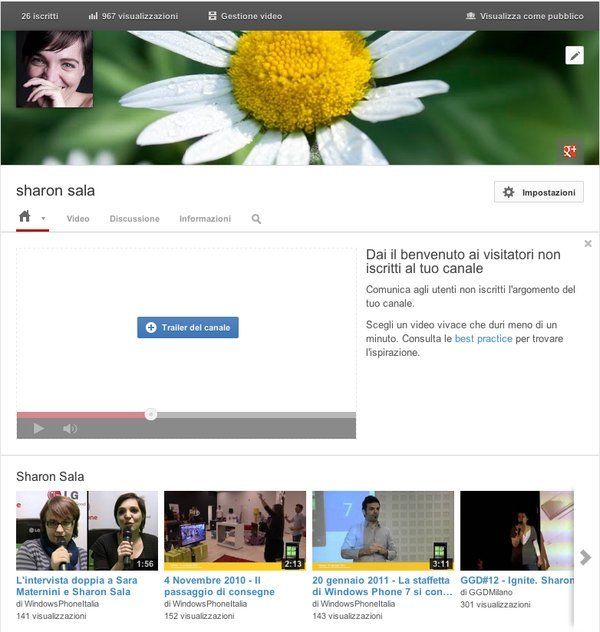Viewport: 600px width, 632px height.
Task: Click the Sharon Sala section heading
Action: (x=50, y=476)
